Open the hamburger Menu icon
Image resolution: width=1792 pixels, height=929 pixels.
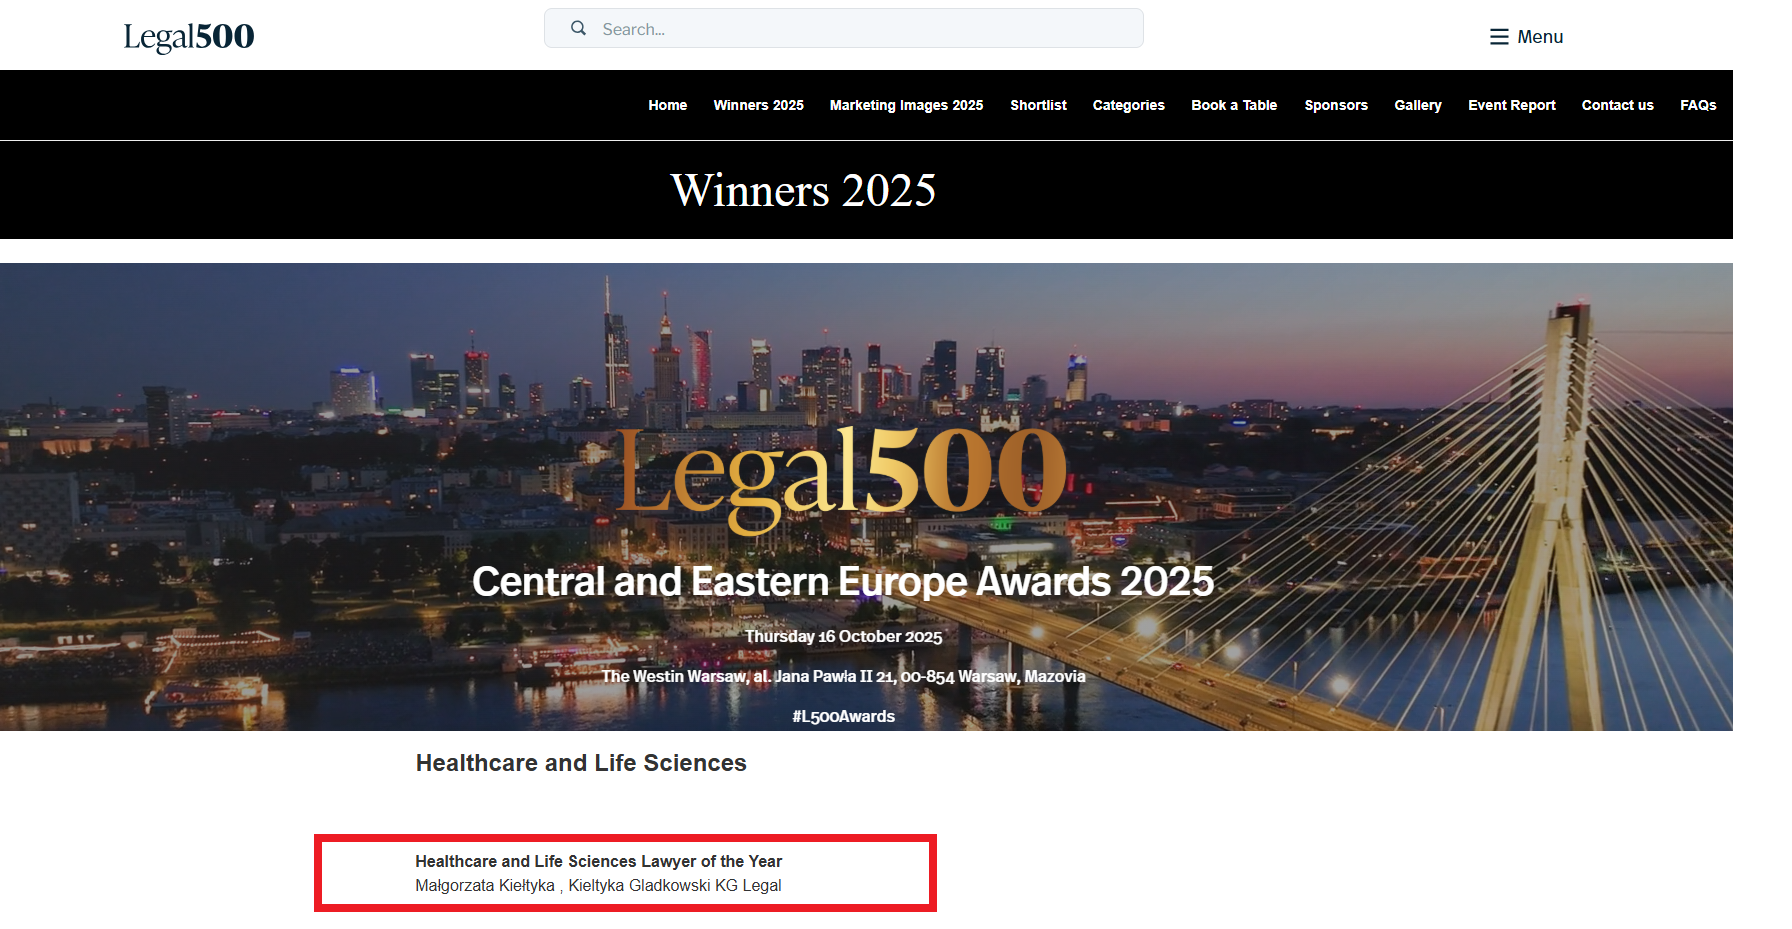(x=1498, y=37)
